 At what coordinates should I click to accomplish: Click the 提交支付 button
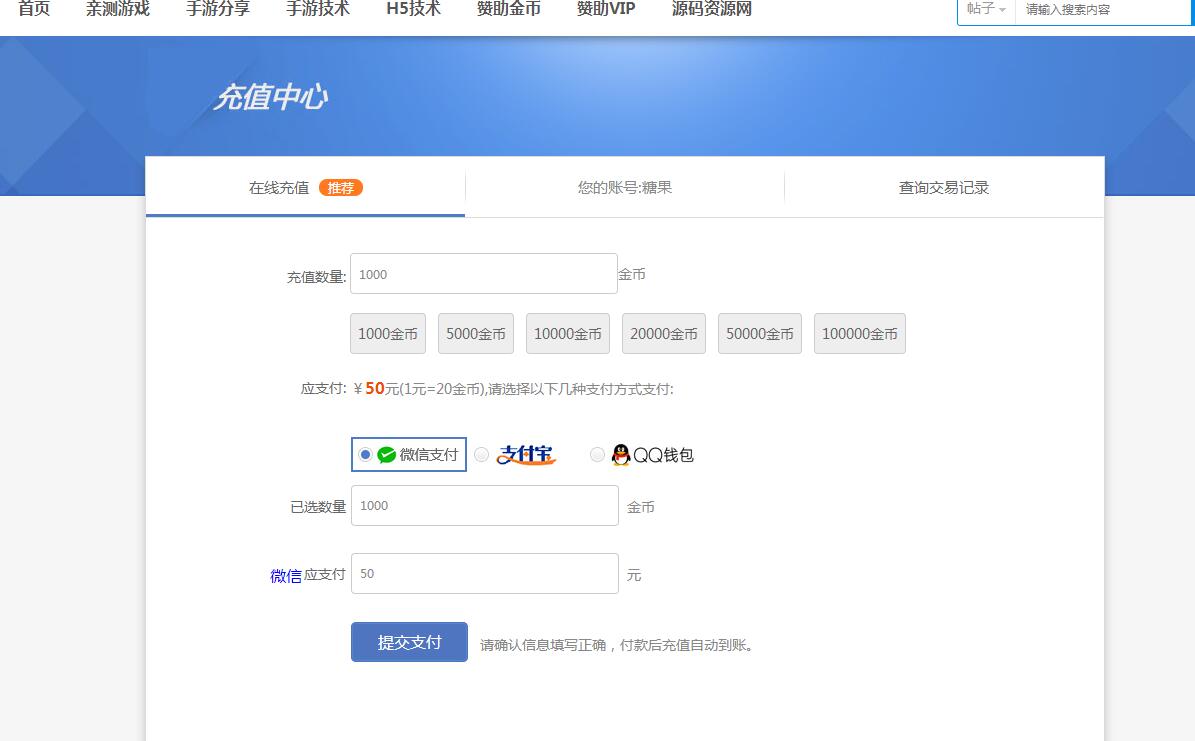coord(409,642)
